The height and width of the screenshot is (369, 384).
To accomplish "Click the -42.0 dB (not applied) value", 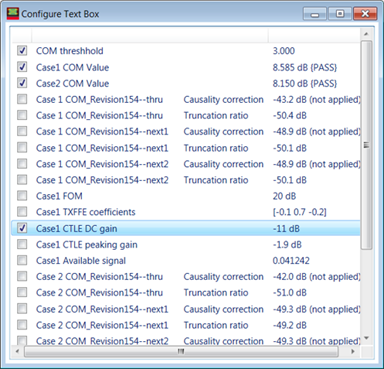I will [316, 277].
